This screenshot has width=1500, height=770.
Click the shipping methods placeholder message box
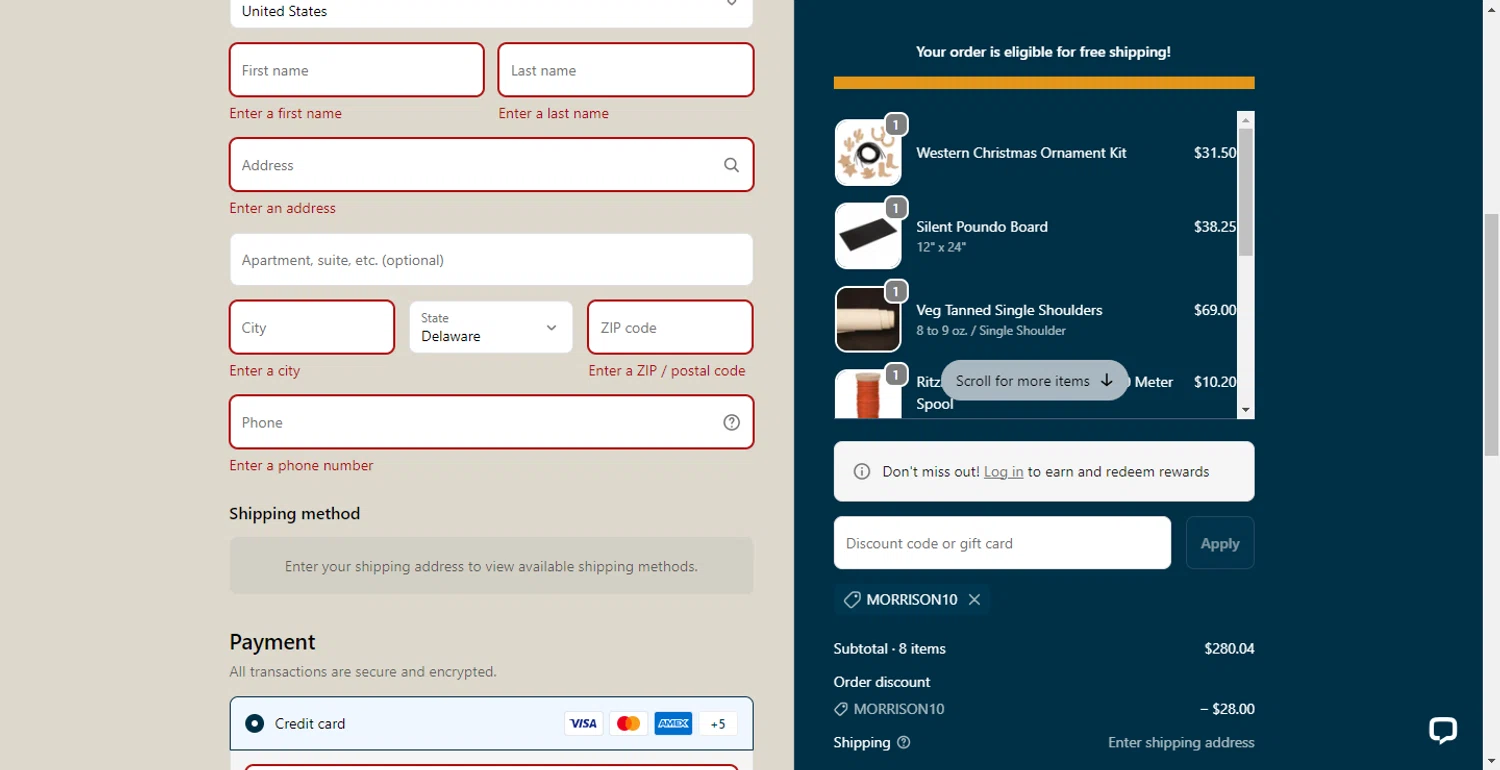491,566
